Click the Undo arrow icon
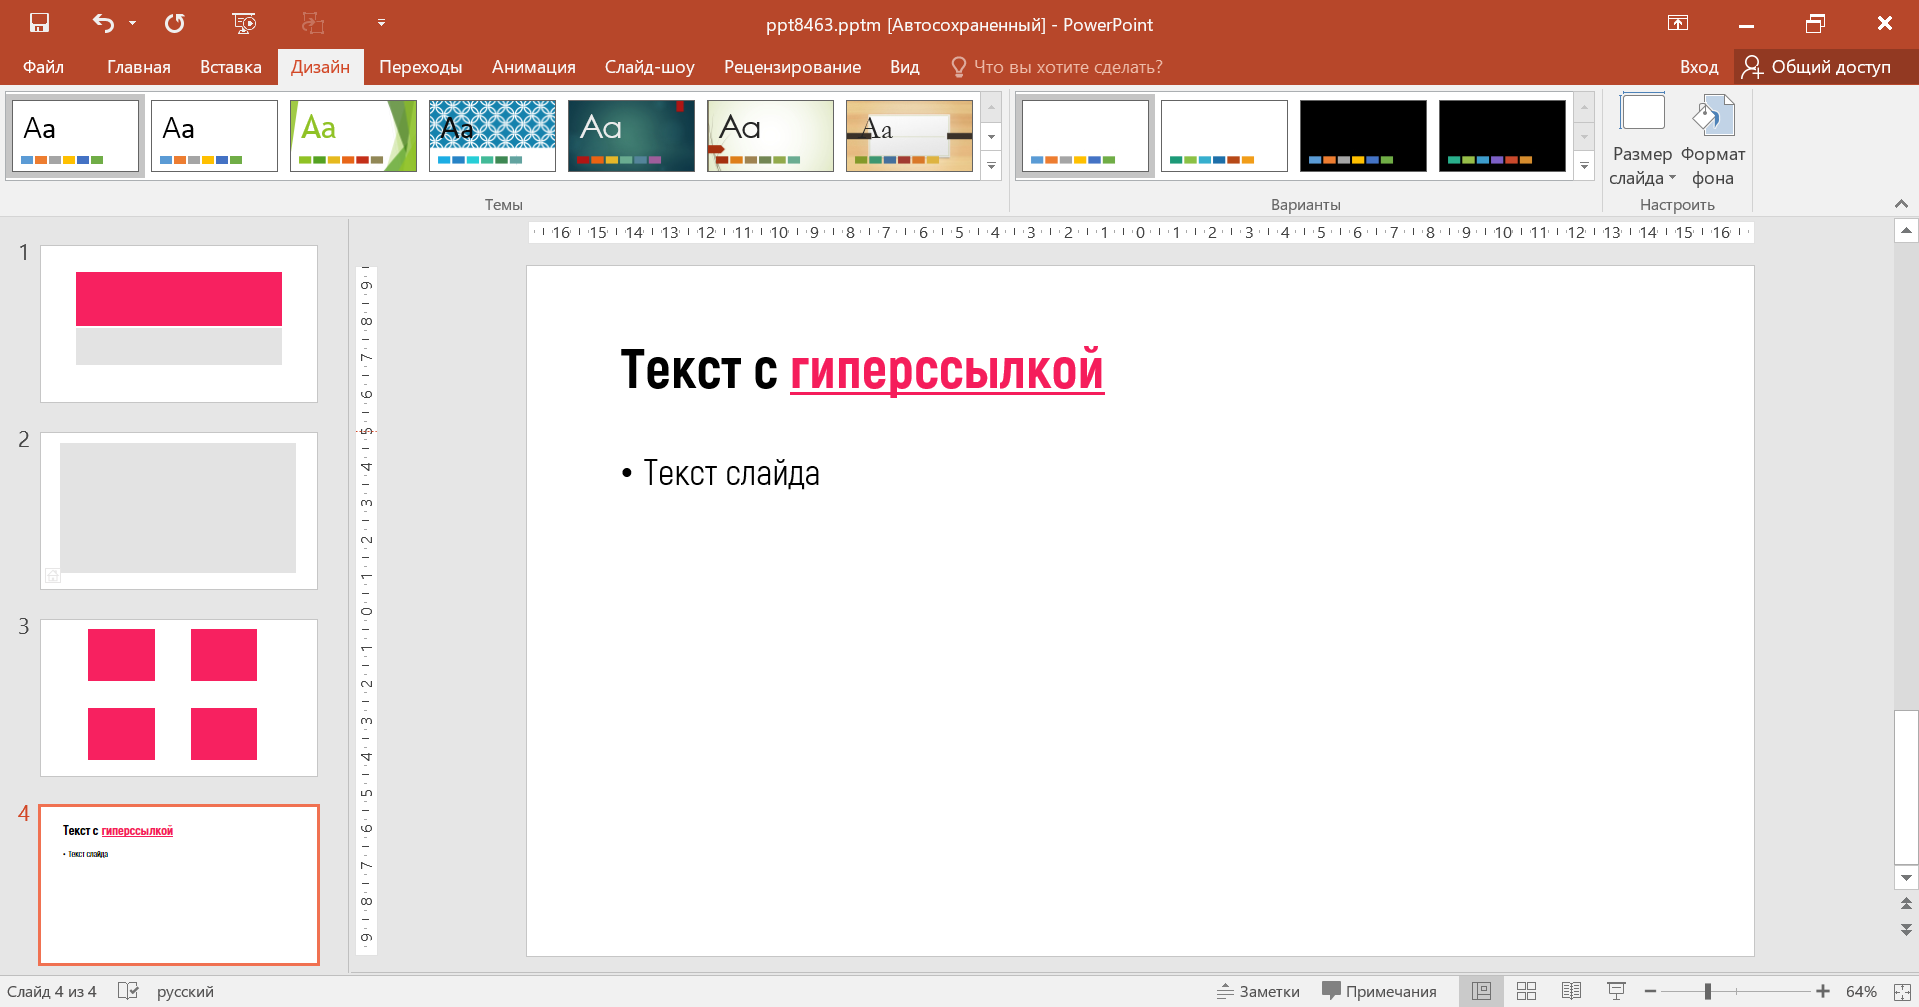 tap(103, 23)
